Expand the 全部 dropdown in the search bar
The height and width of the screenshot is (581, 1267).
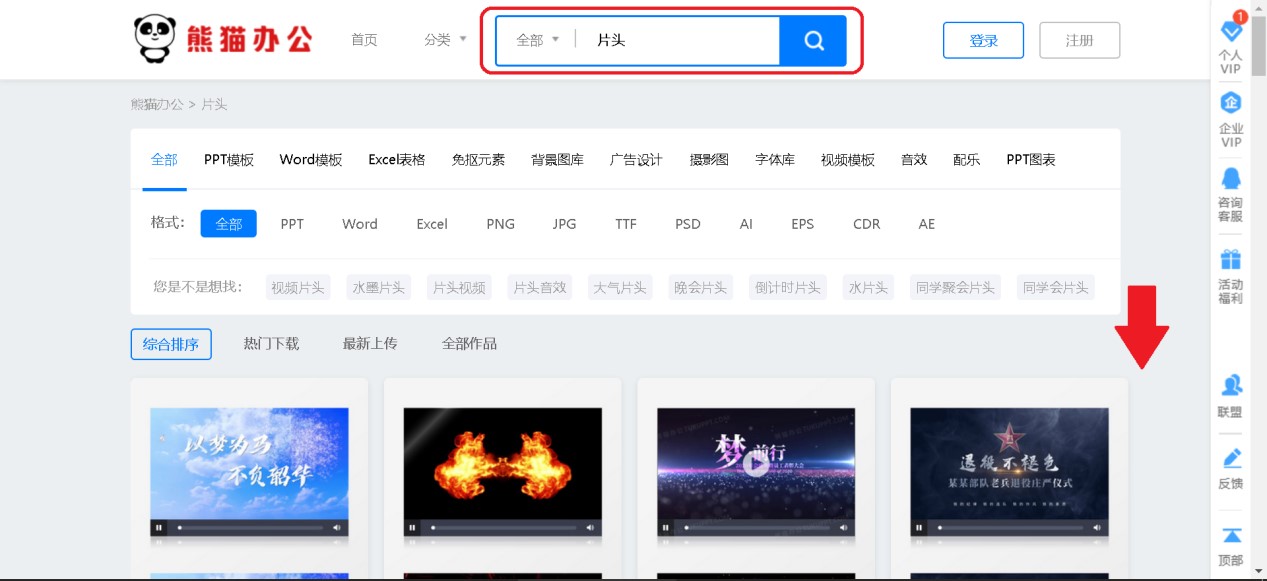[538, 41]
